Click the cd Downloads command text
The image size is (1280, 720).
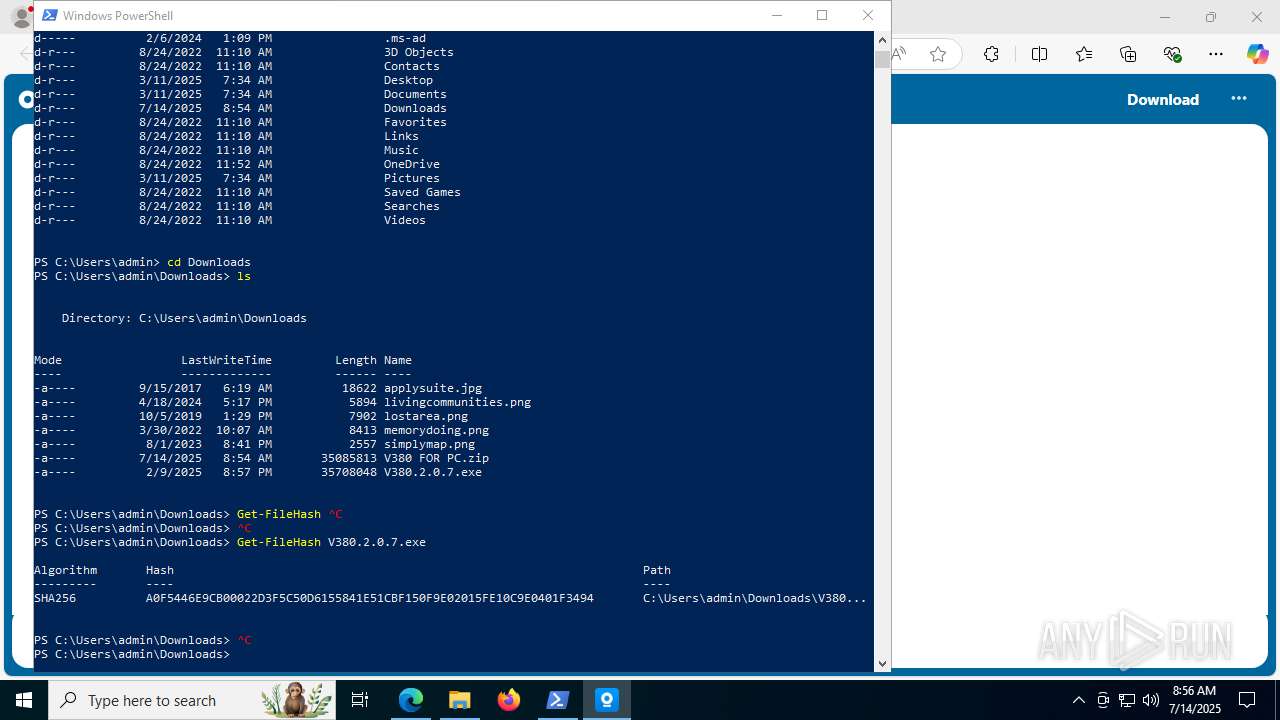click(x=209, y=262)
